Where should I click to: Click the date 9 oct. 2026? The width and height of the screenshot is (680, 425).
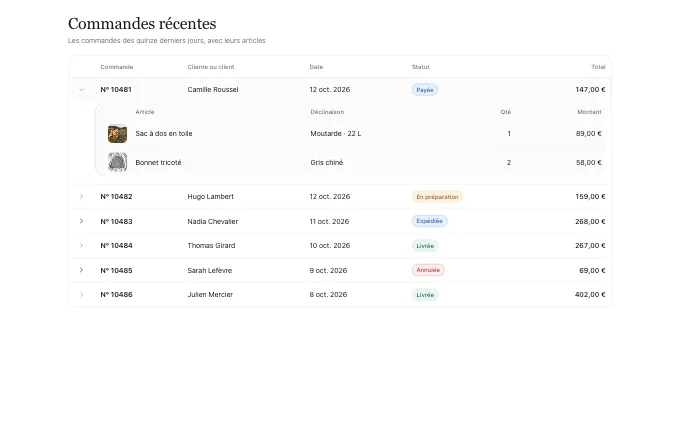[328, 270]
